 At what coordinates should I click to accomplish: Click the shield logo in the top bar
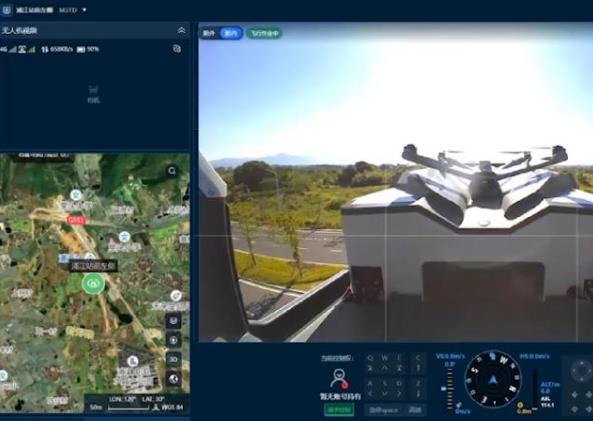click(x=6, y=10)
